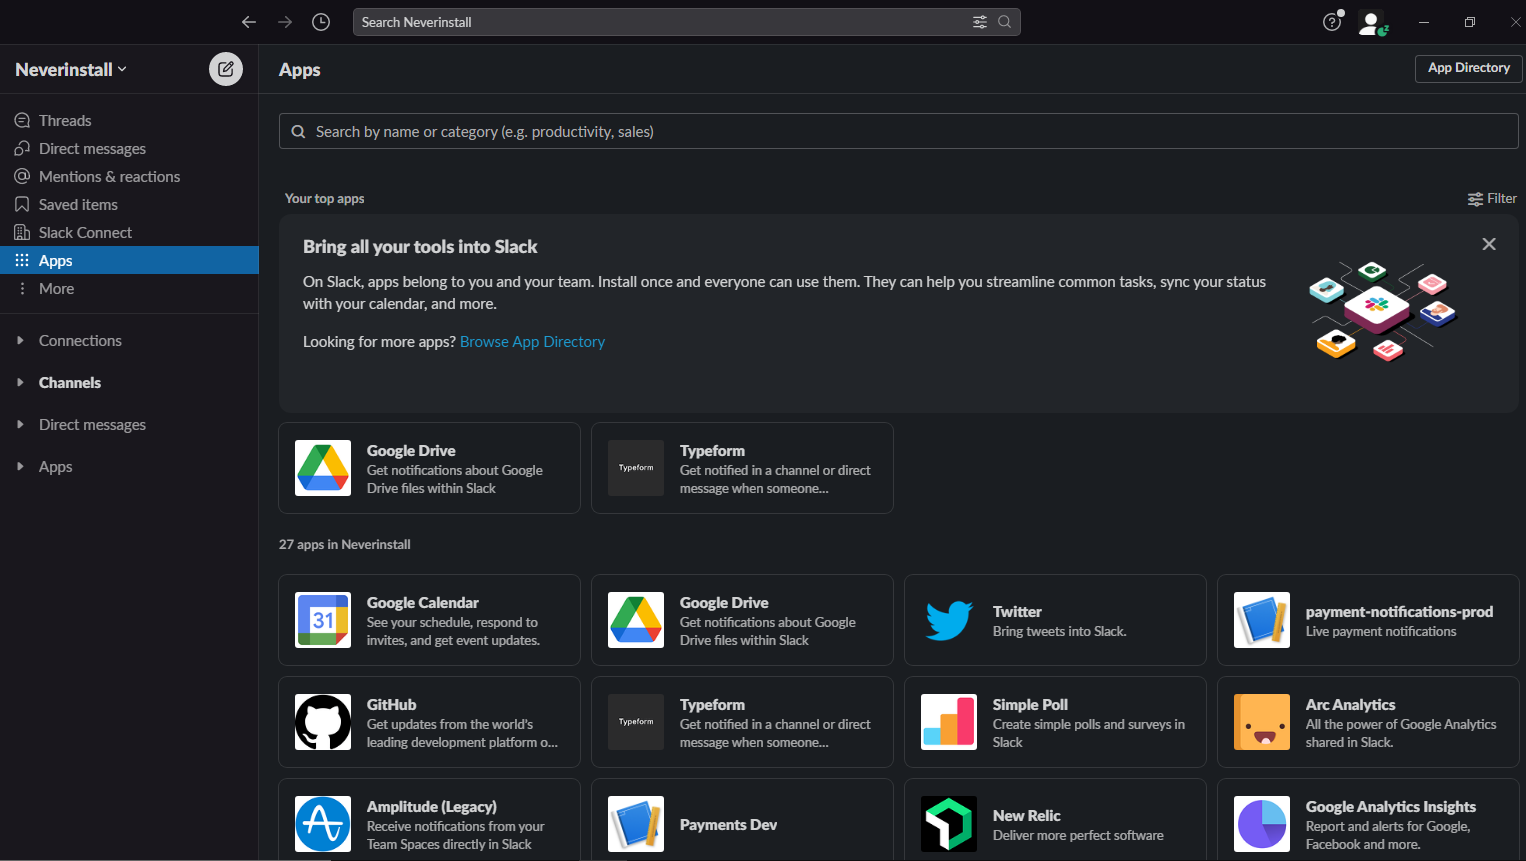Click the Google Calendar app icon
This screenshot has width=1526, height=861.
coord(323,620)
